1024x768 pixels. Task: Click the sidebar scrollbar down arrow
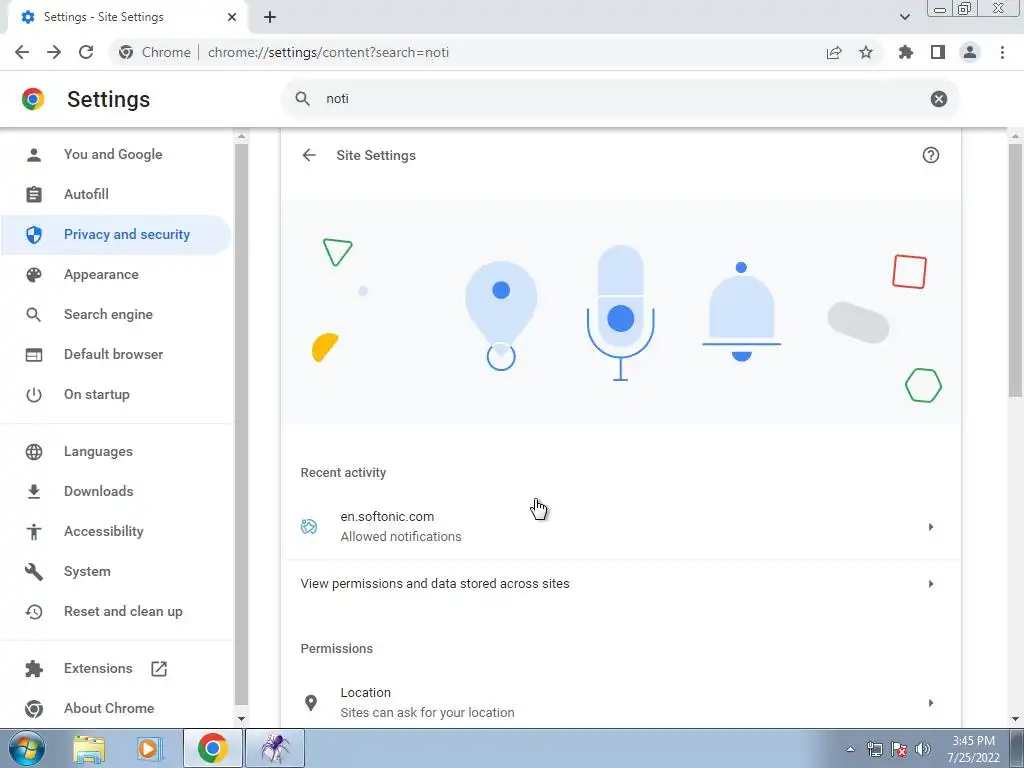coord(241,718)
